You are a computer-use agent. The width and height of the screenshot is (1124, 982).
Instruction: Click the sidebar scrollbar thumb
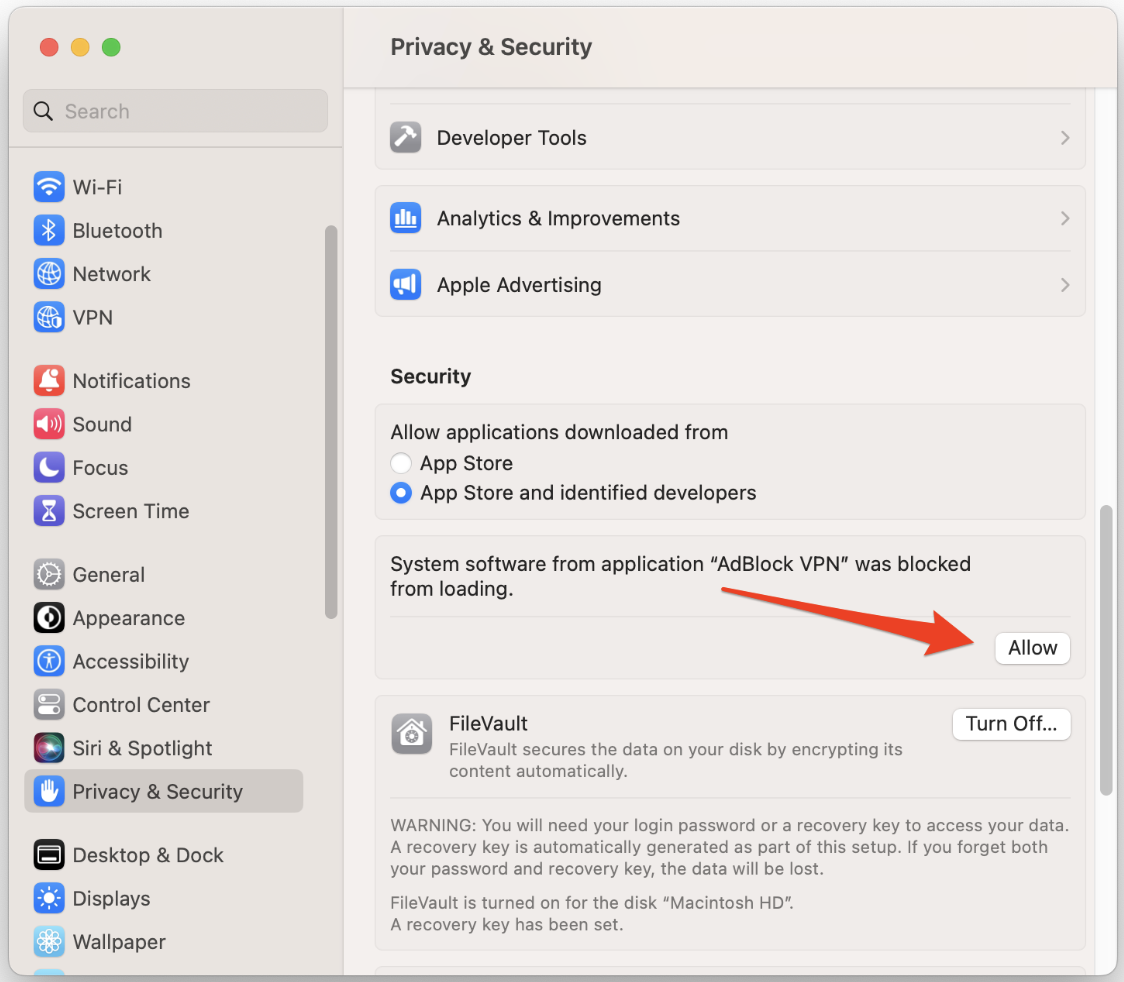point(331,420)
